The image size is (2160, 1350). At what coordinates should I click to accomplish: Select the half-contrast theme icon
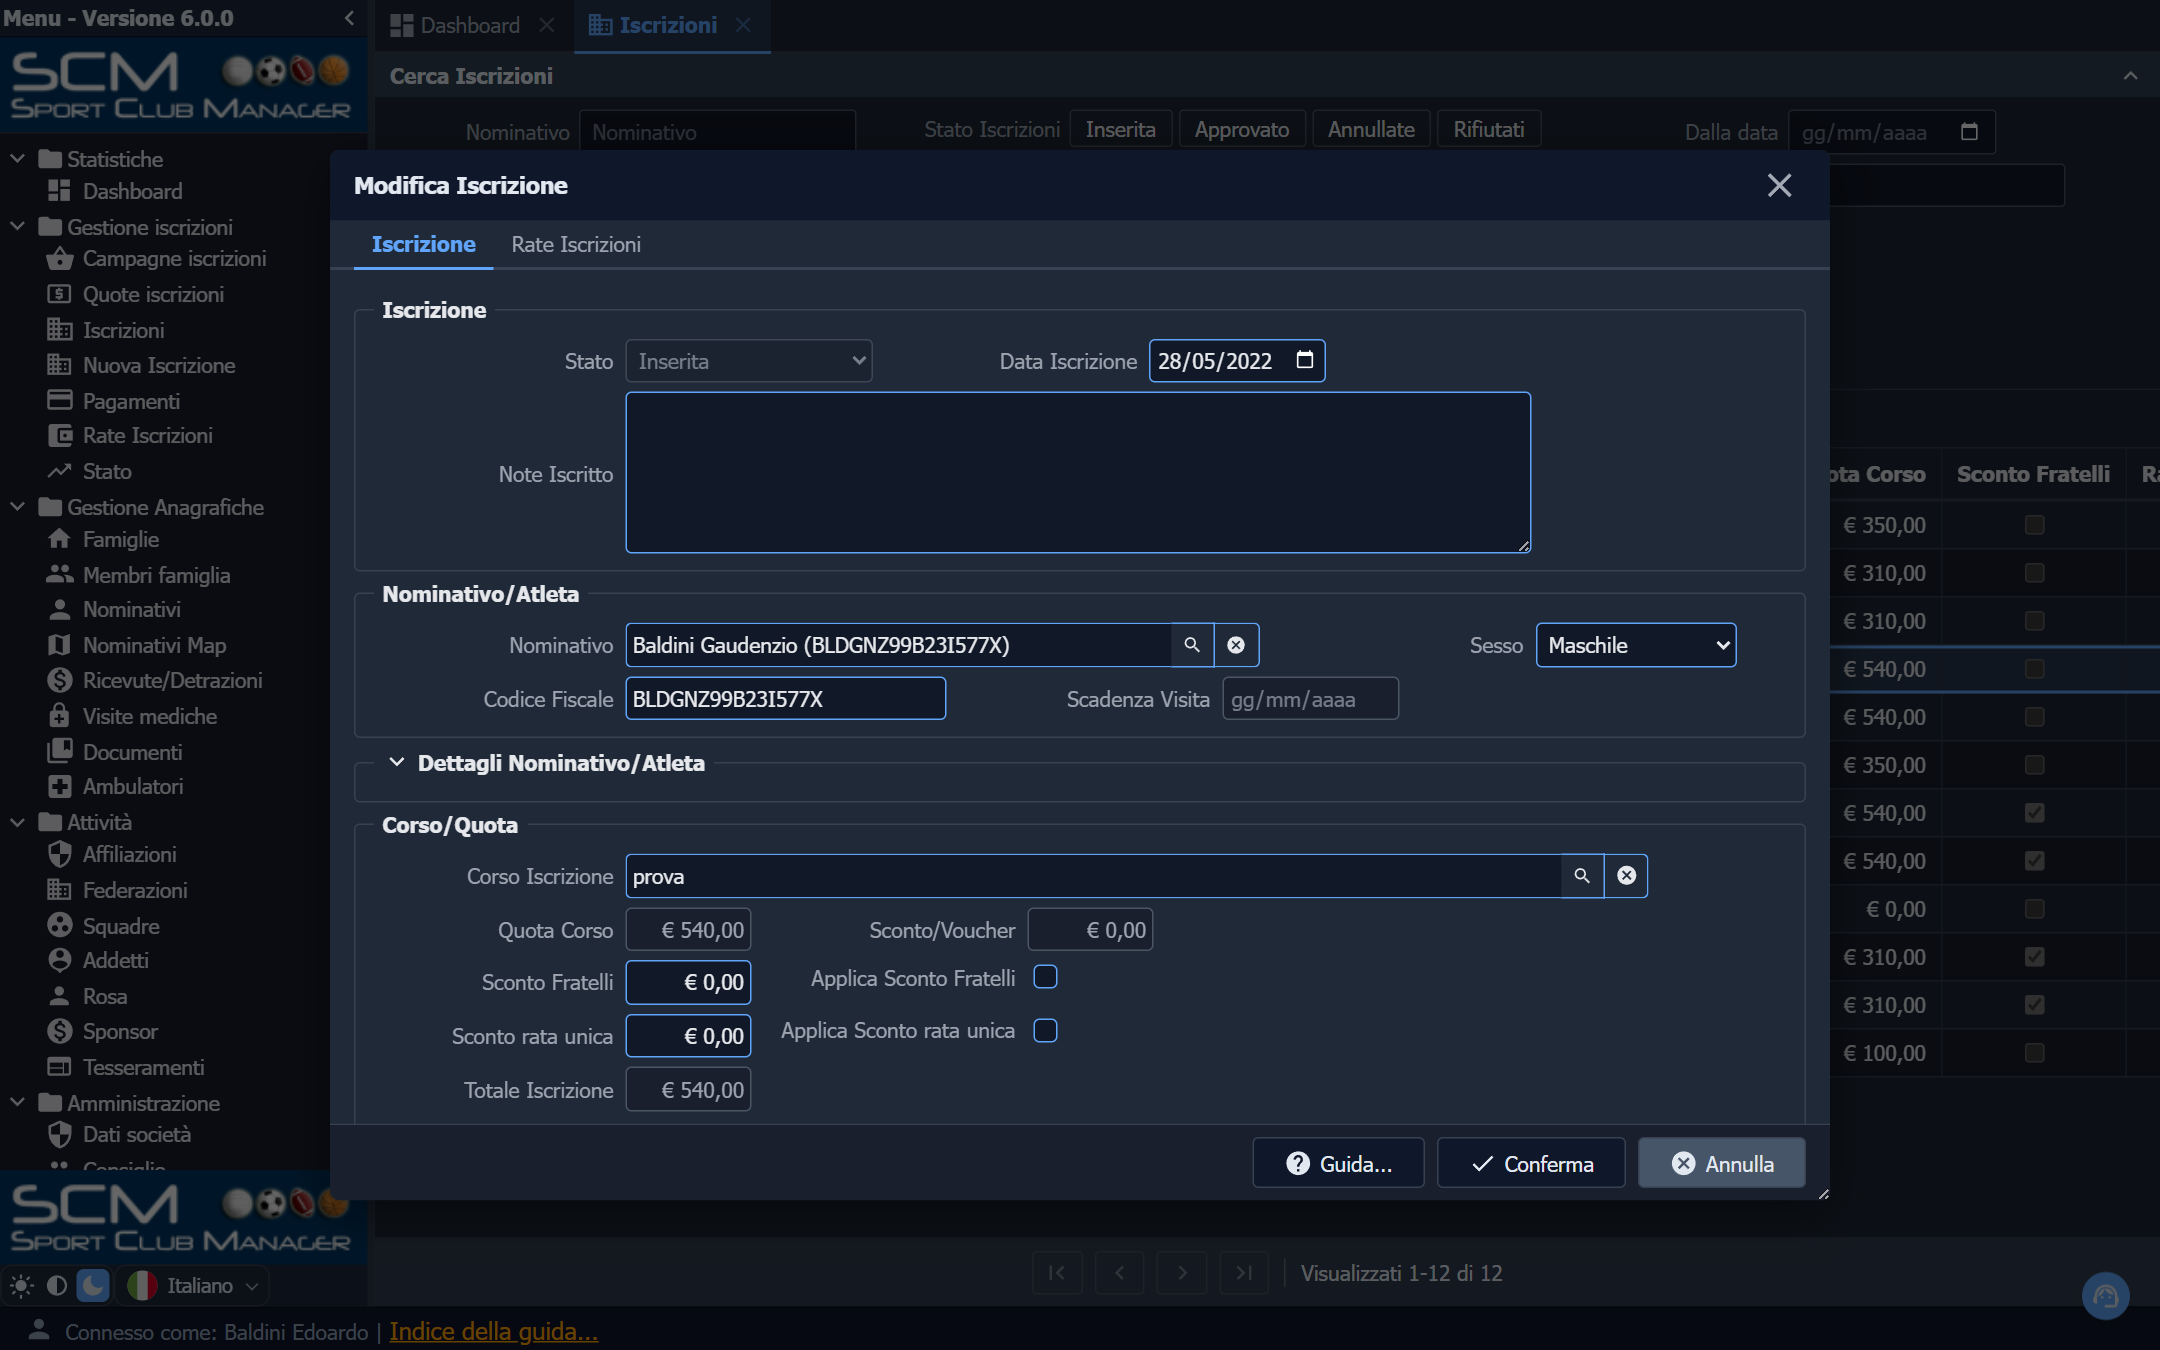57,1285
